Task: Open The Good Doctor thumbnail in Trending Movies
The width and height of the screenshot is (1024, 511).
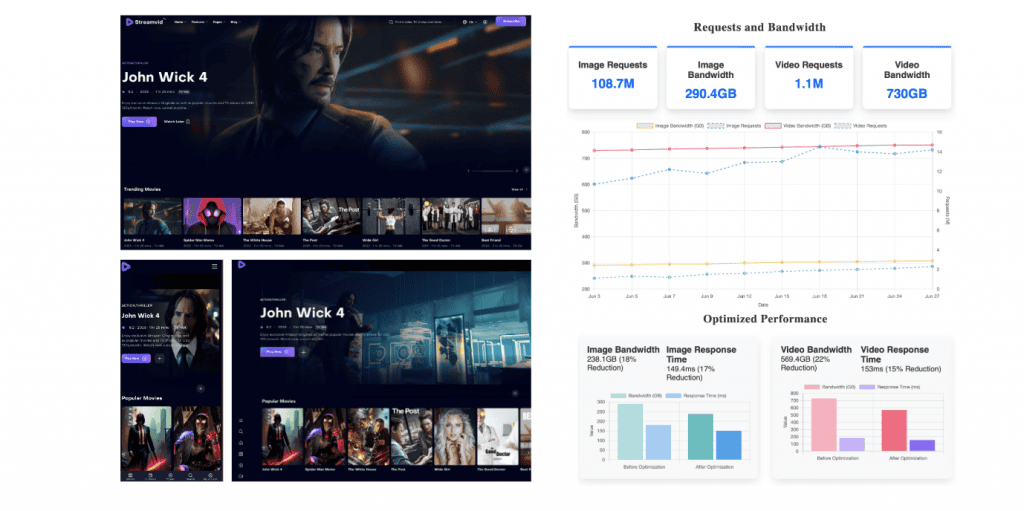Action: (x=451, y=216)
